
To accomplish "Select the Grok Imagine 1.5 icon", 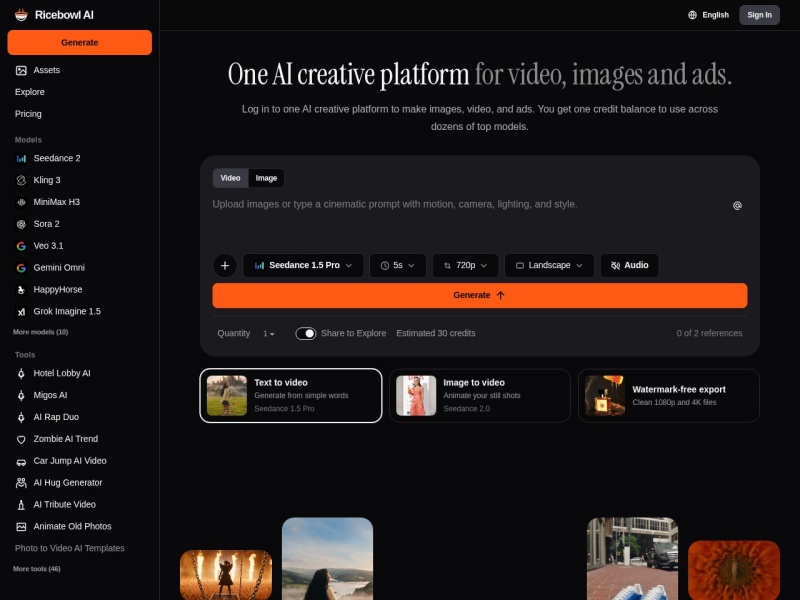I will (x=21, y=312).
